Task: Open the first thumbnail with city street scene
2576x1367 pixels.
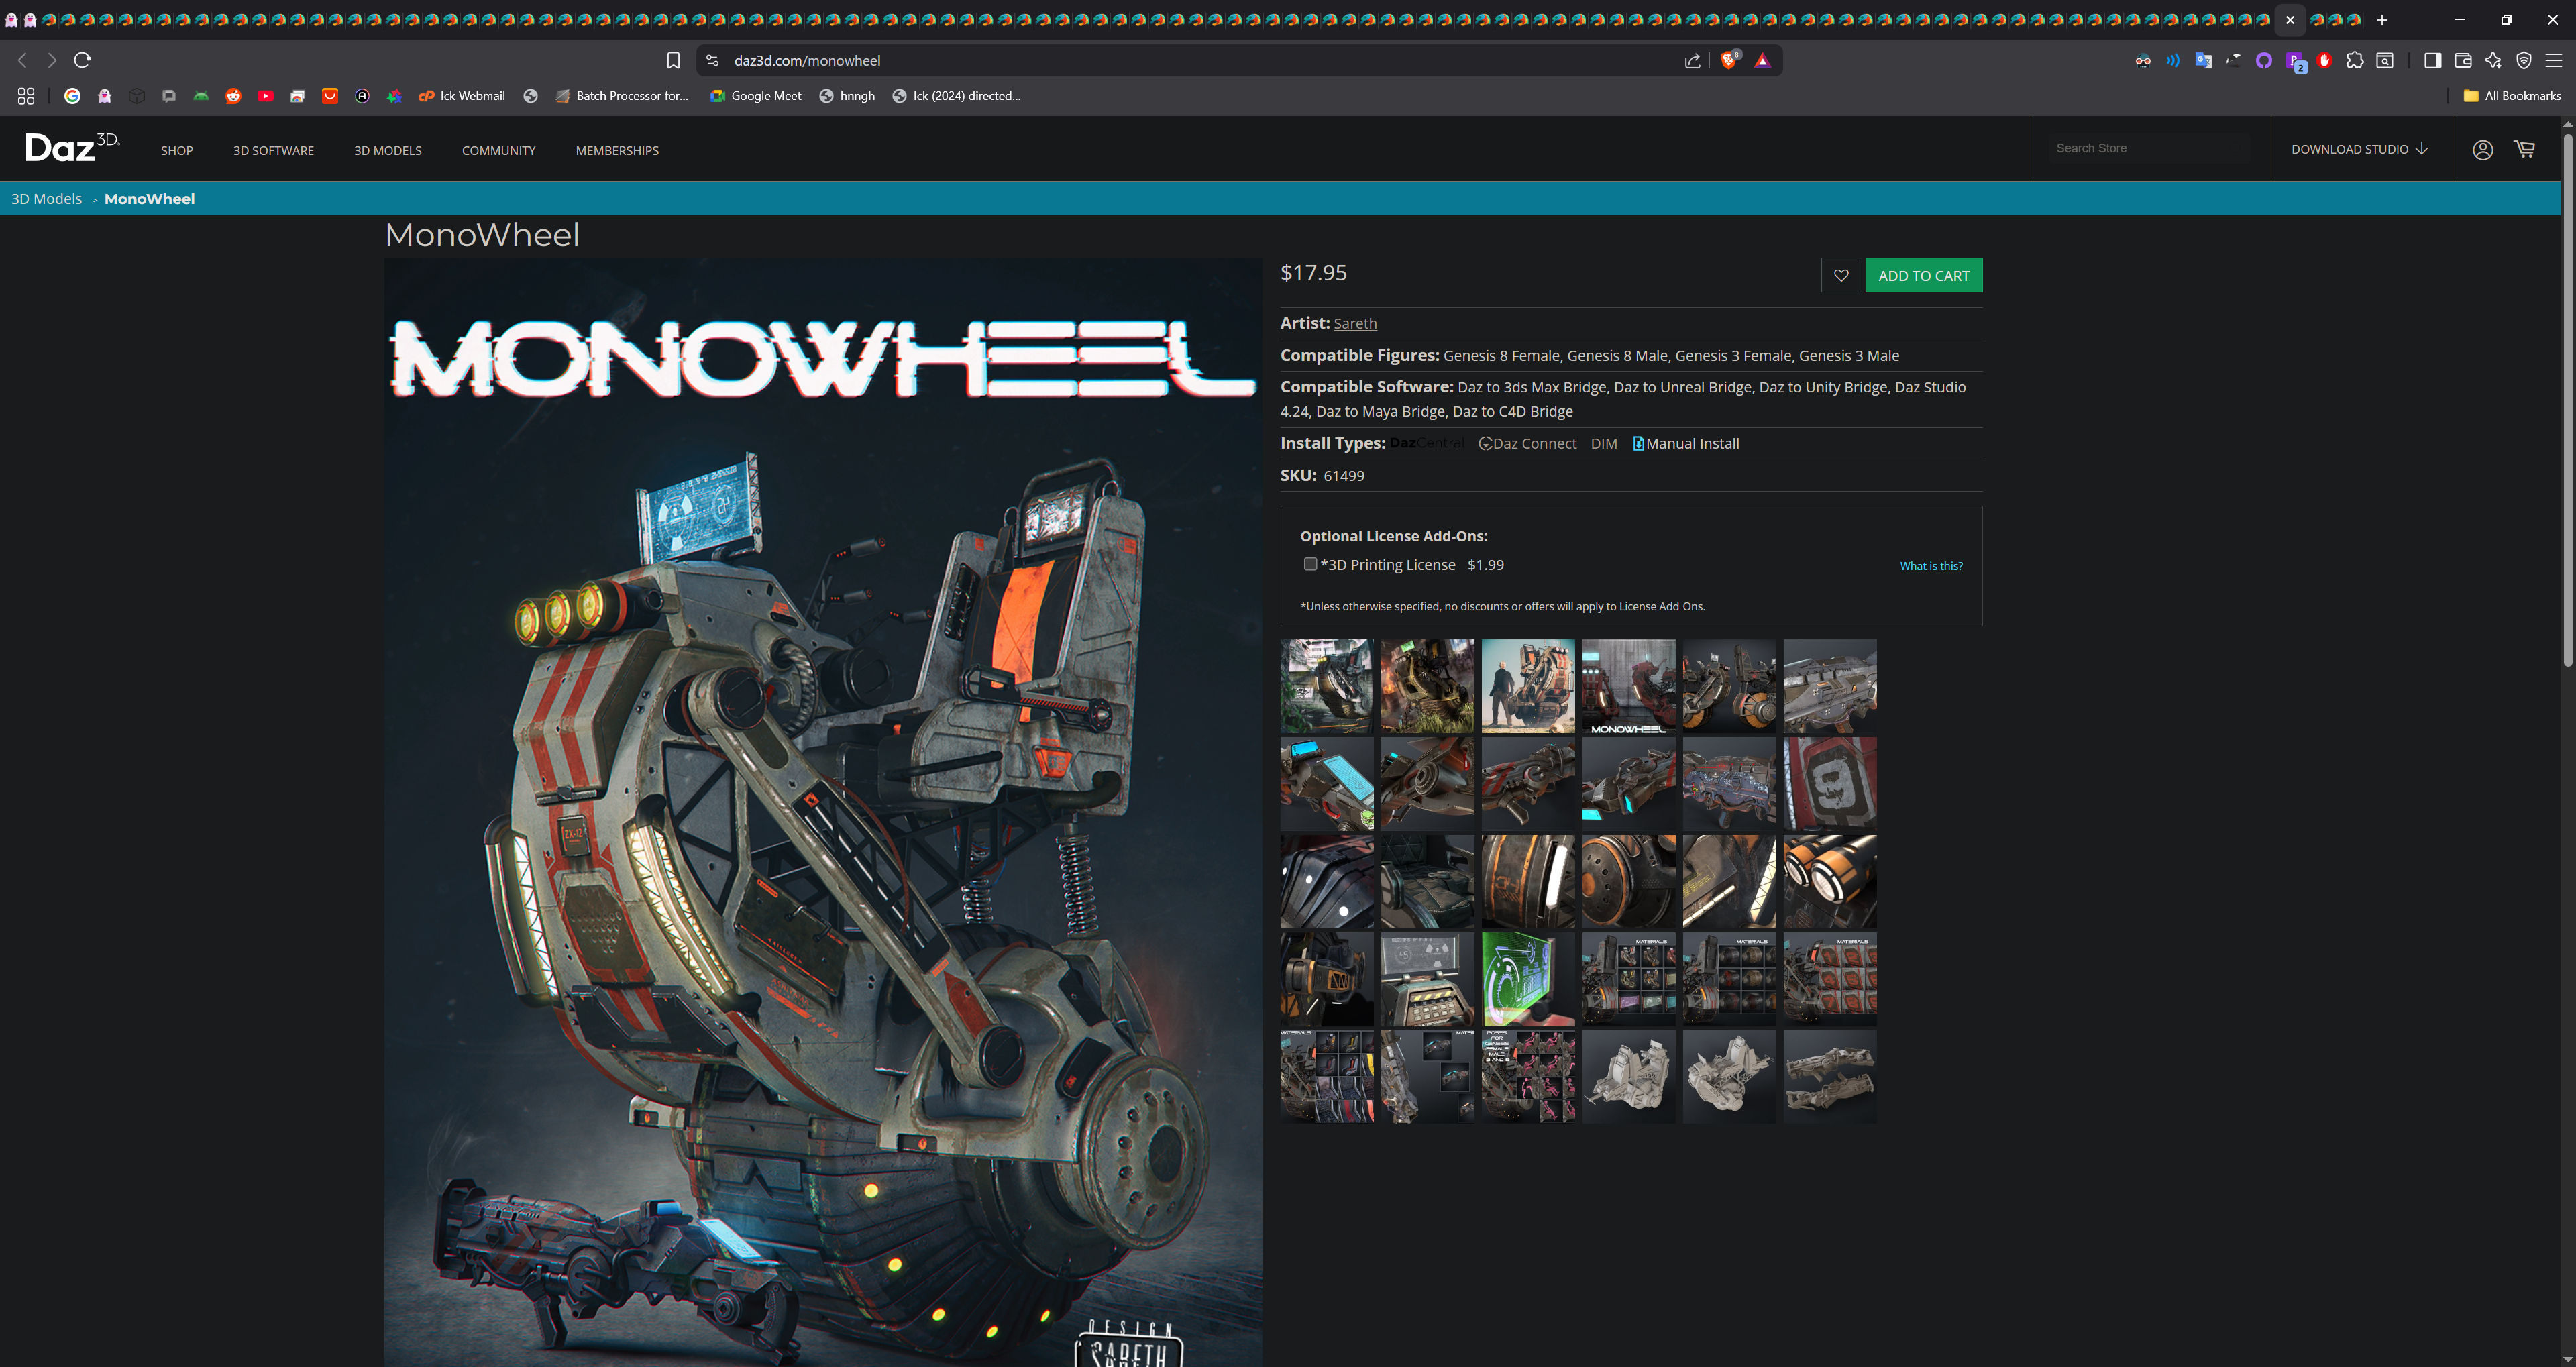Action: click(x=1327, y=686)
